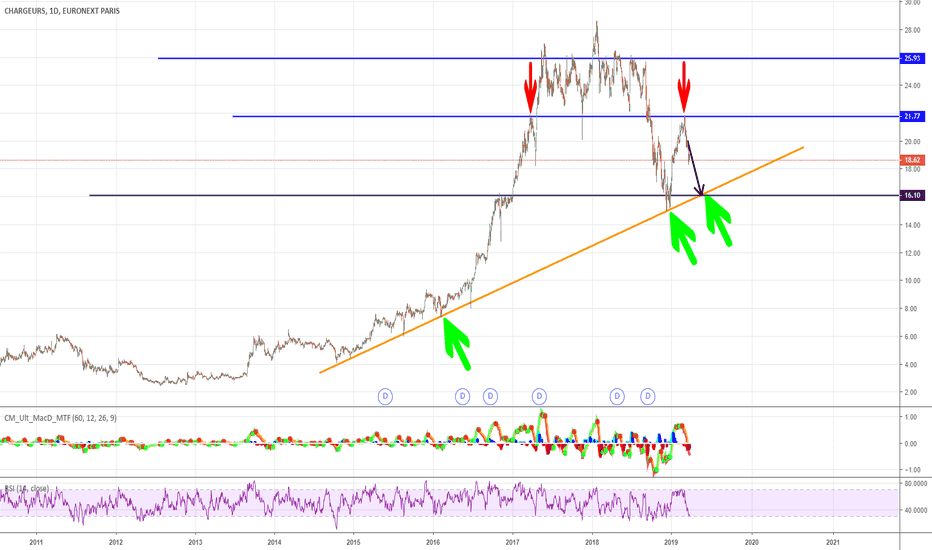932x550 pixels.
Task: Click the 12.00 price axis value
Action: [912, 253]
